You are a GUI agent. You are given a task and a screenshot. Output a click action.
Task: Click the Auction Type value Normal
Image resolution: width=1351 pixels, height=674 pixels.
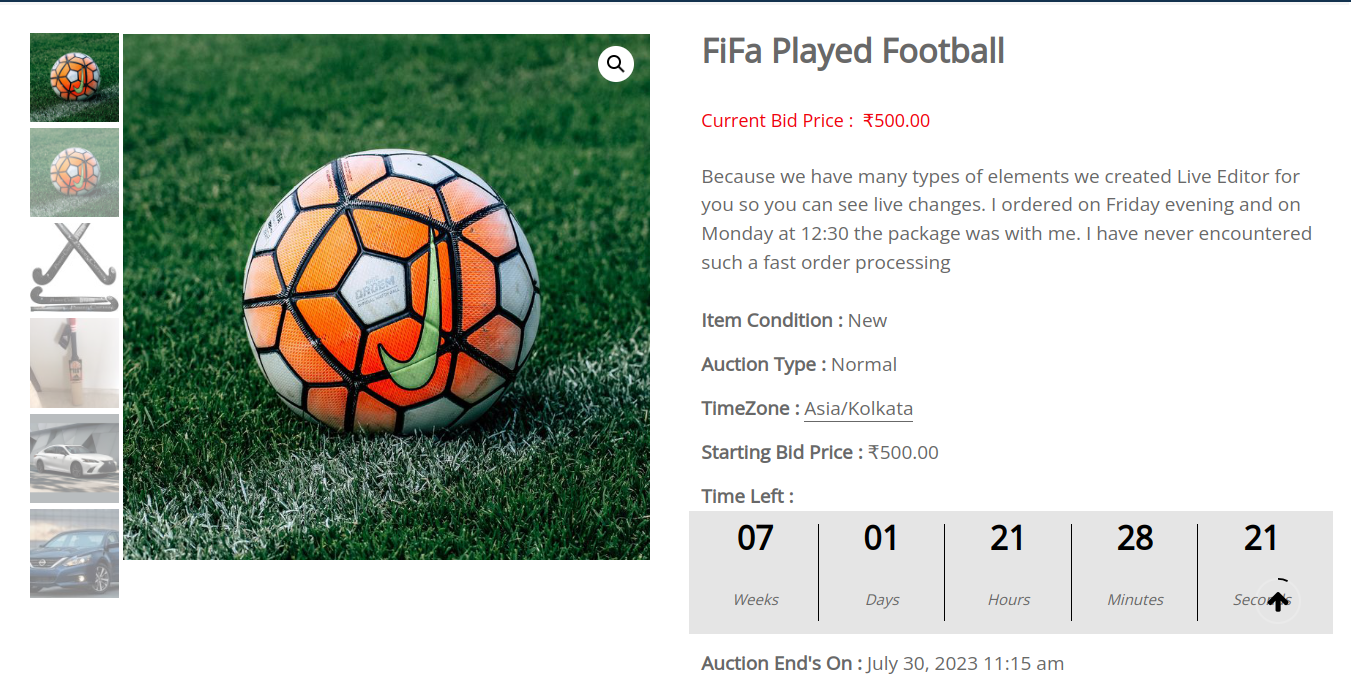[x=864, y=365]
